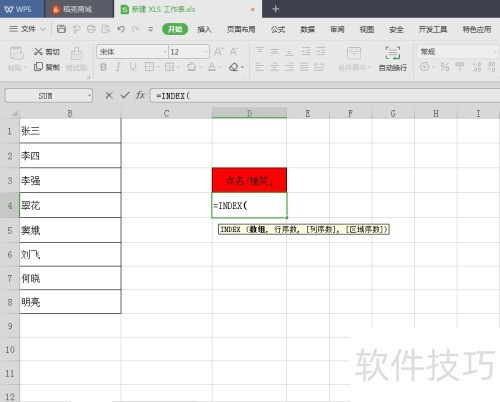Click the Copy (复制) button
Image resolution: width=500 pixels, height=402 pixels.
point(47,67)
